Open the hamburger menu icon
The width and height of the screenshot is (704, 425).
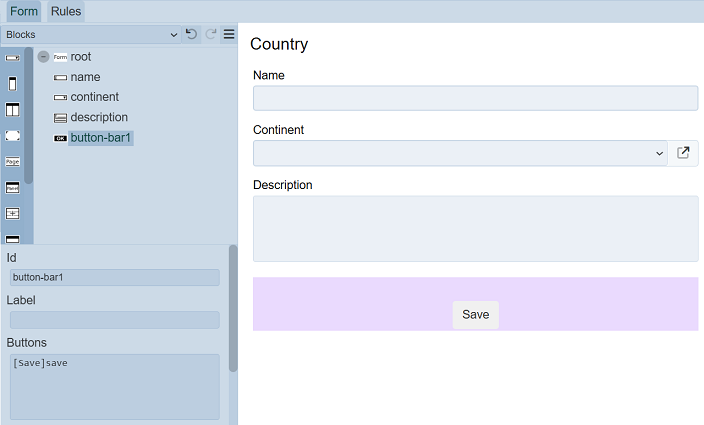[x=229, y=34]
